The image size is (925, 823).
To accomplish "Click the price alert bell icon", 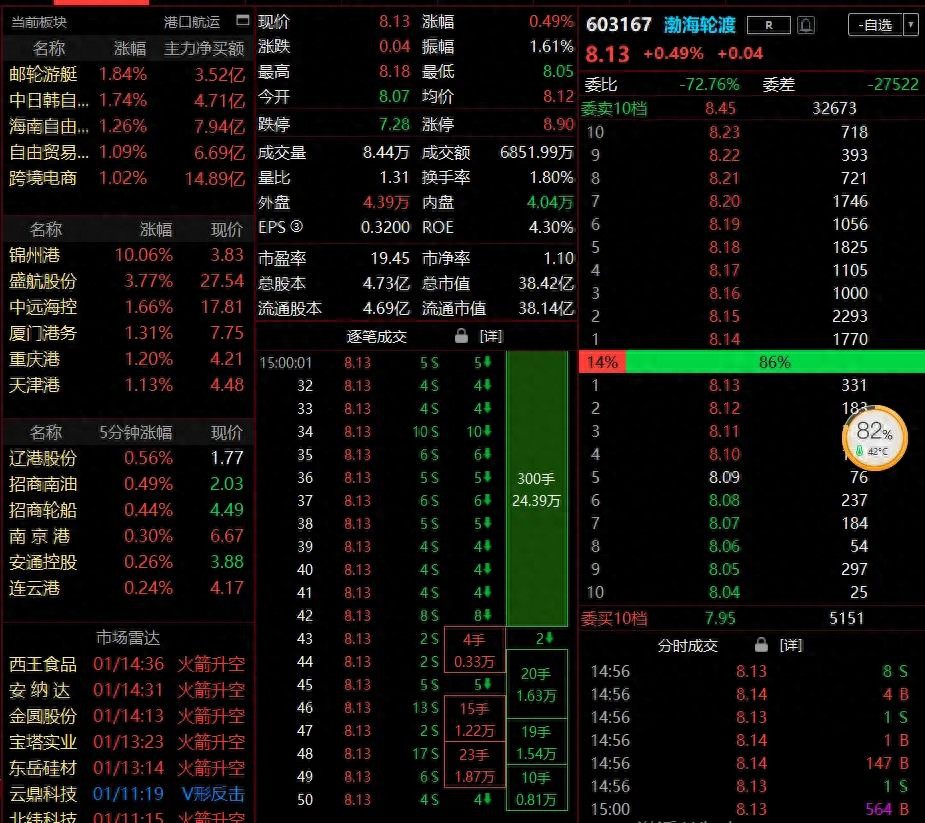I will [806, 25].
